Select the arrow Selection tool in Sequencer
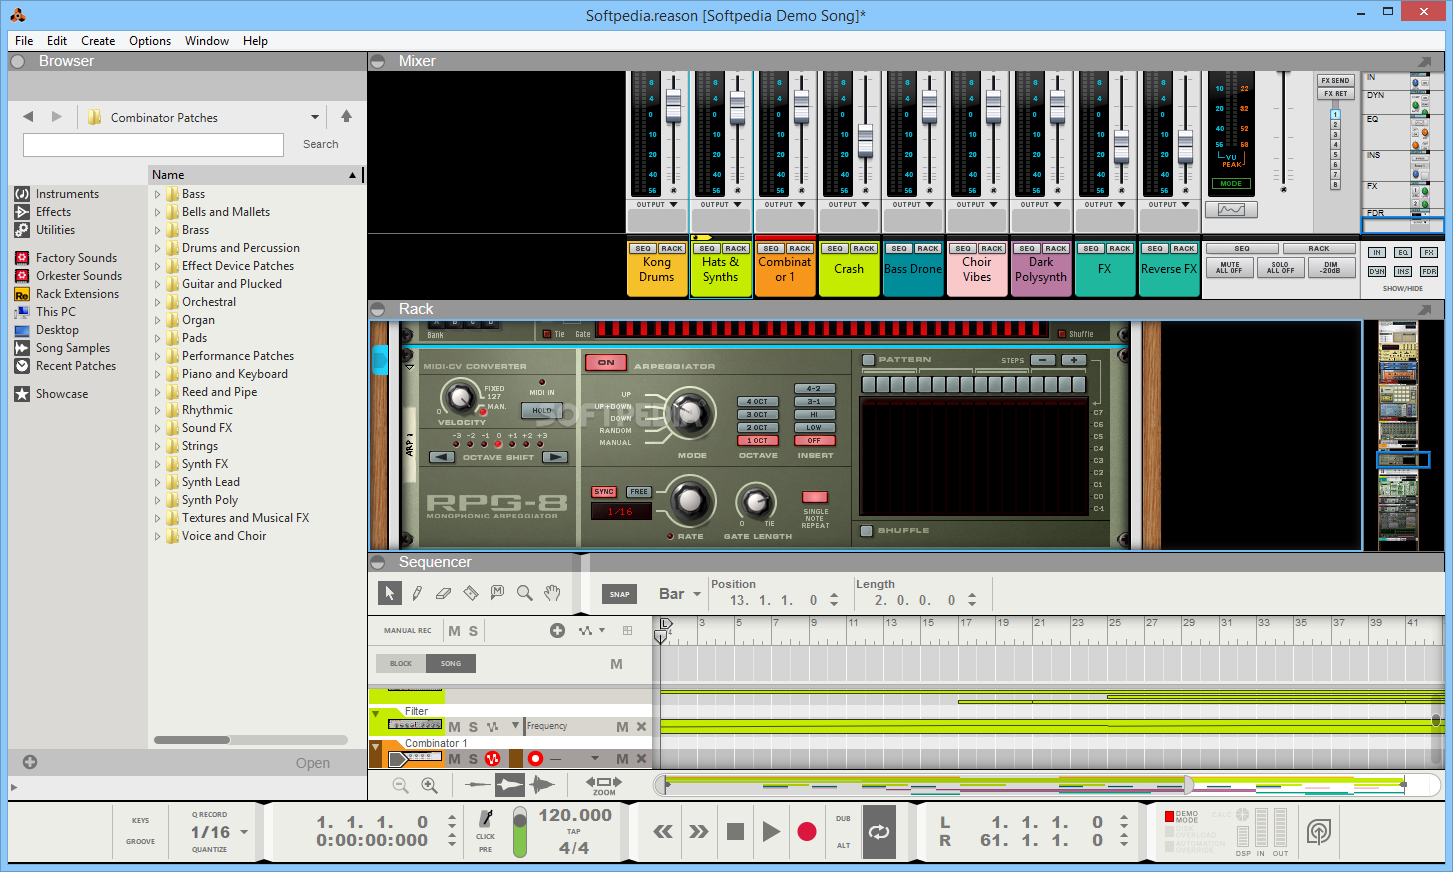The image size is (1453, 872). pos(390,593)
